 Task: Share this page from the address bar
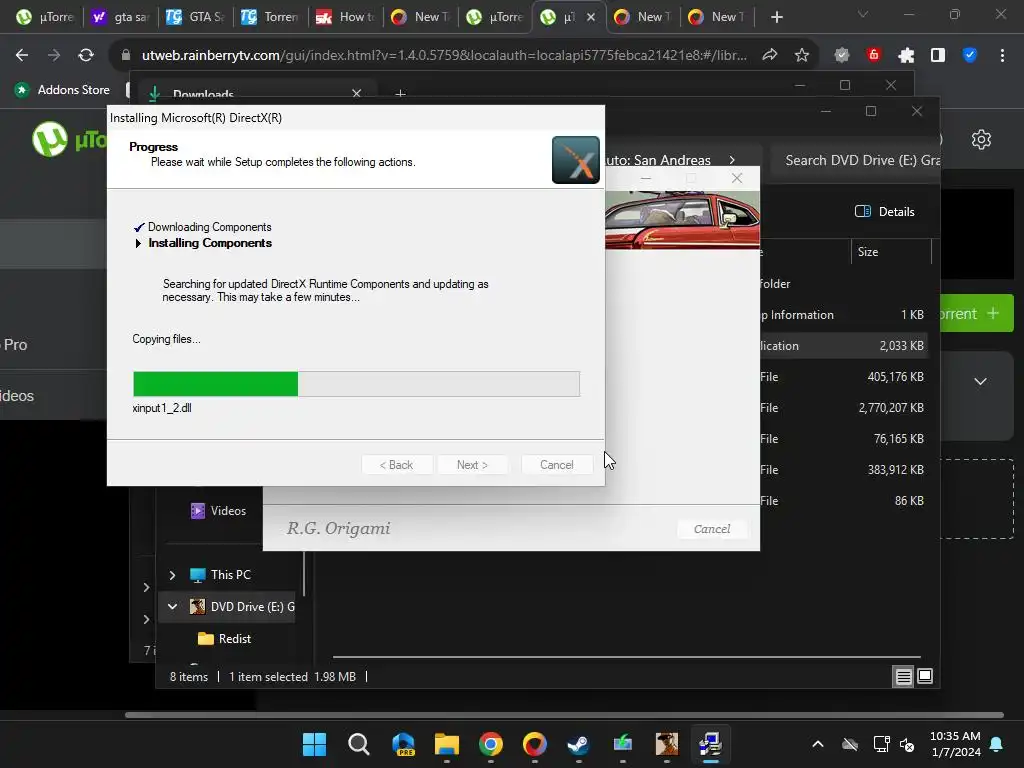pos(770,56)
